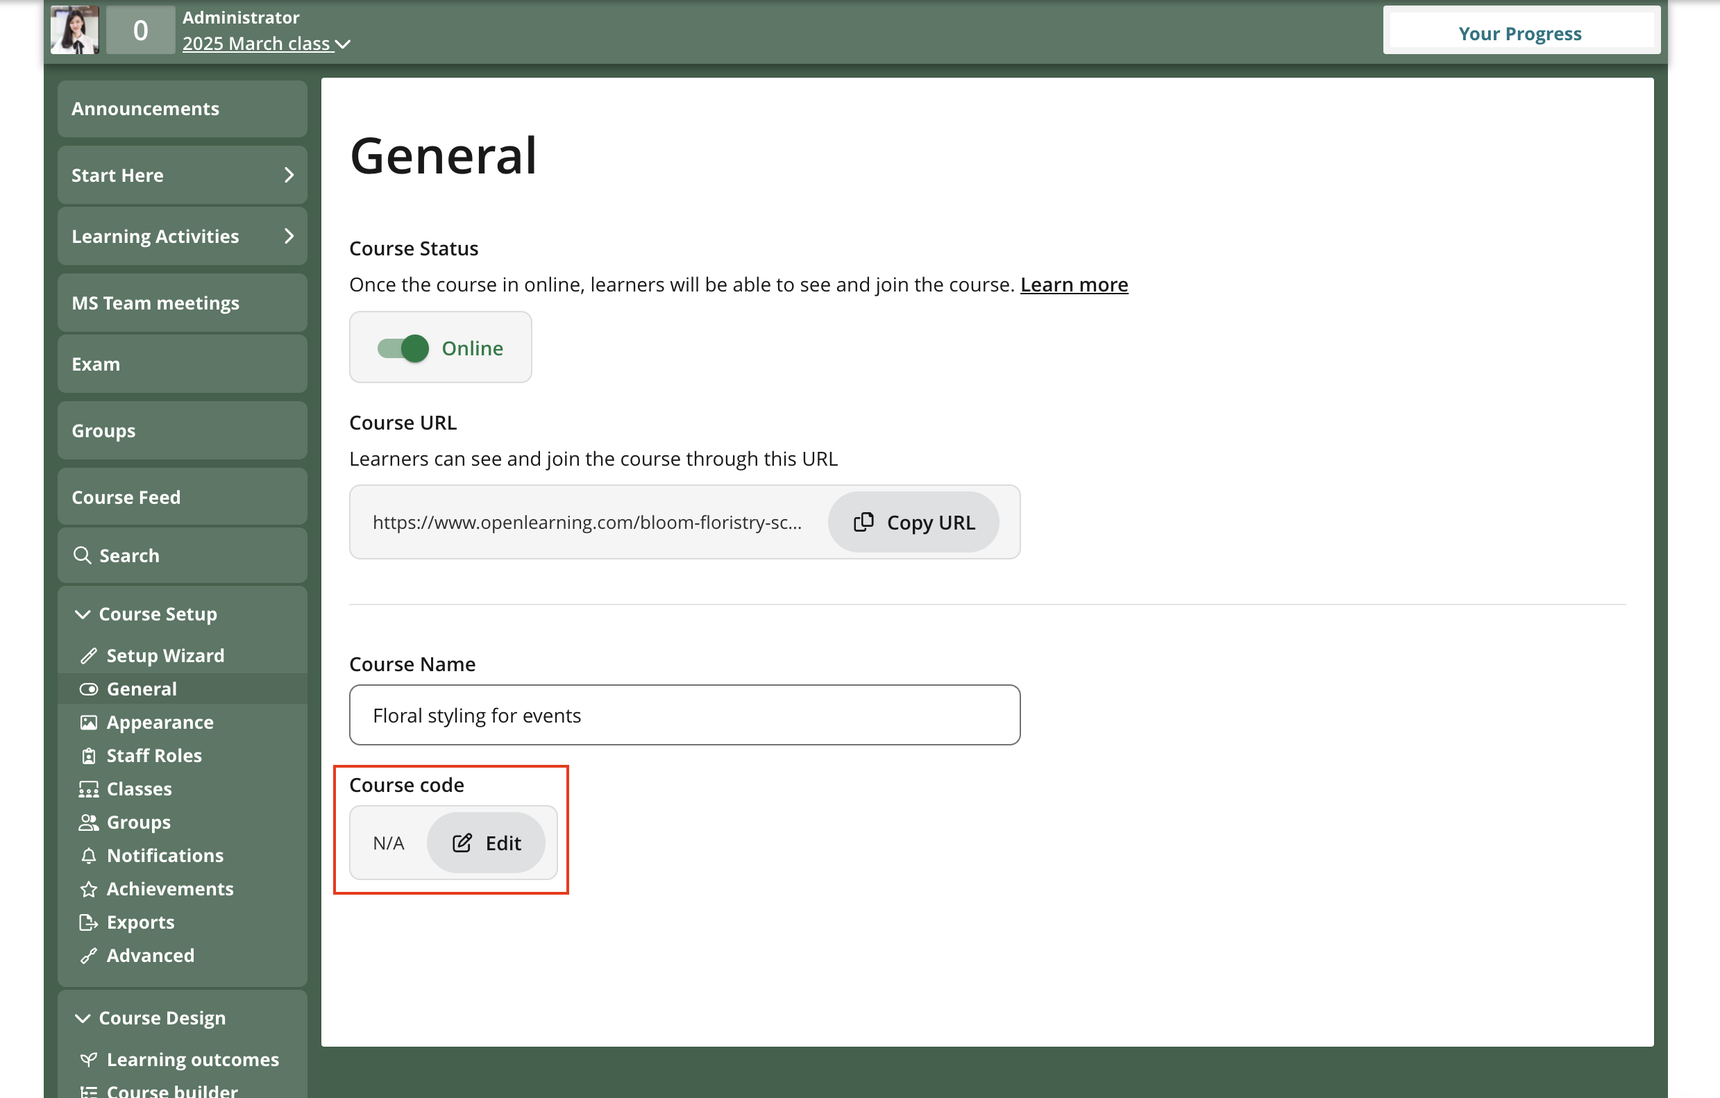The height and width of the screenshot is (1098, 1720).
Task: Collapse the Course Setup section
Action: click(x=83, y=614)
